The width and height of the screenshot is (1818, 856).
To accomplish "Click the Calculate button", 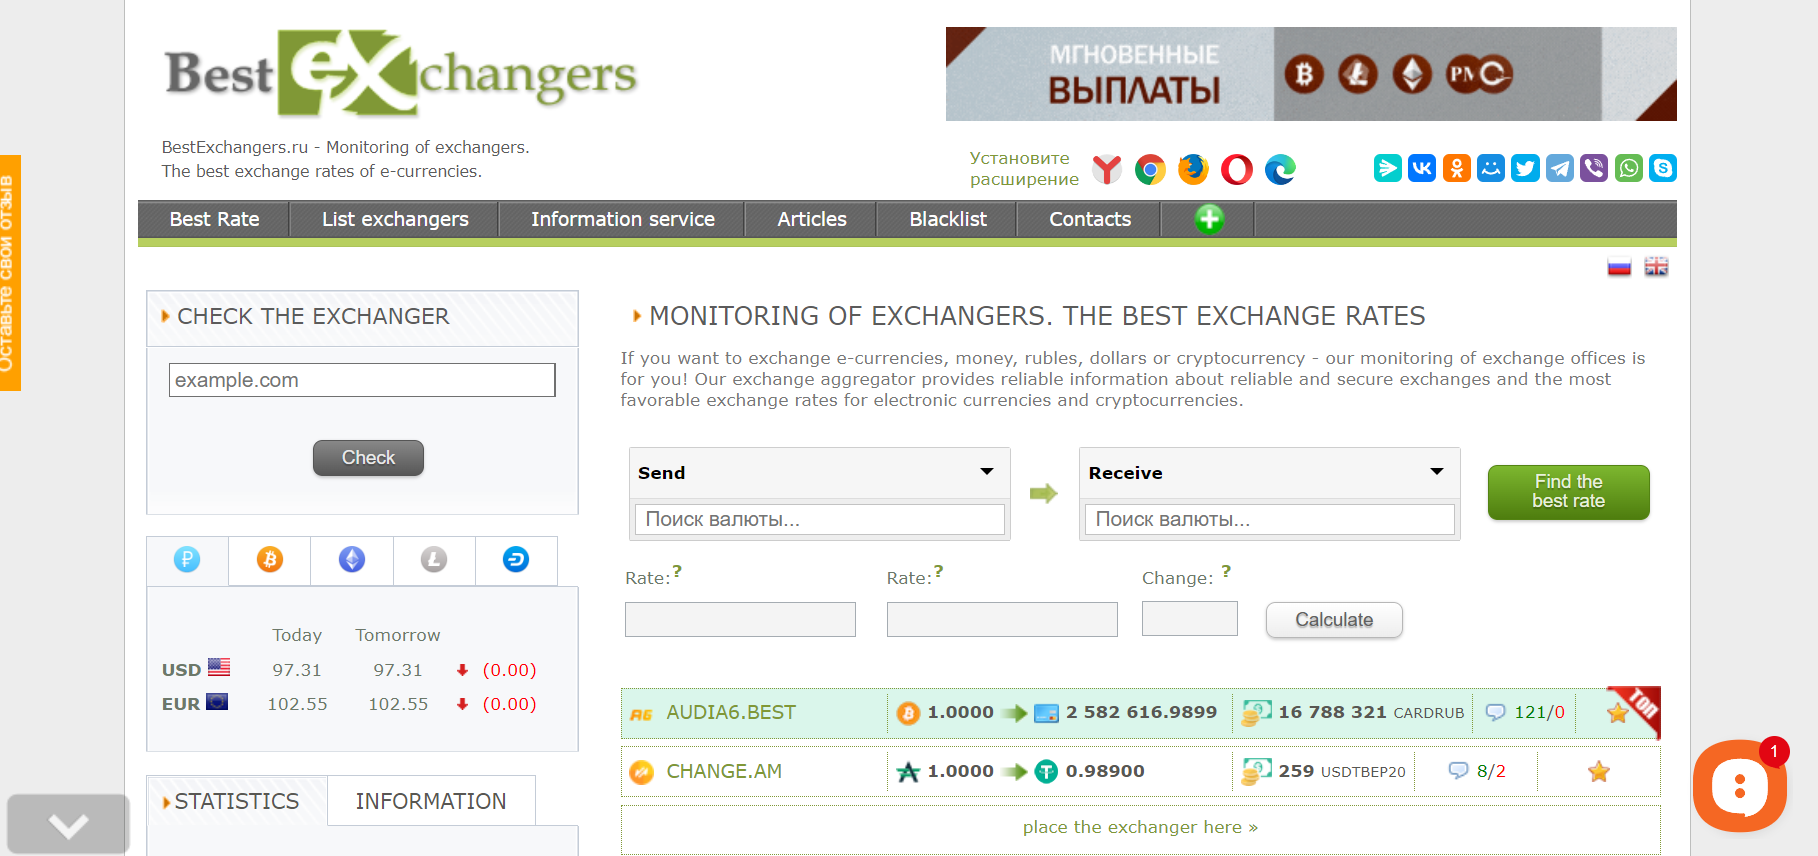I will (1334, 620).
